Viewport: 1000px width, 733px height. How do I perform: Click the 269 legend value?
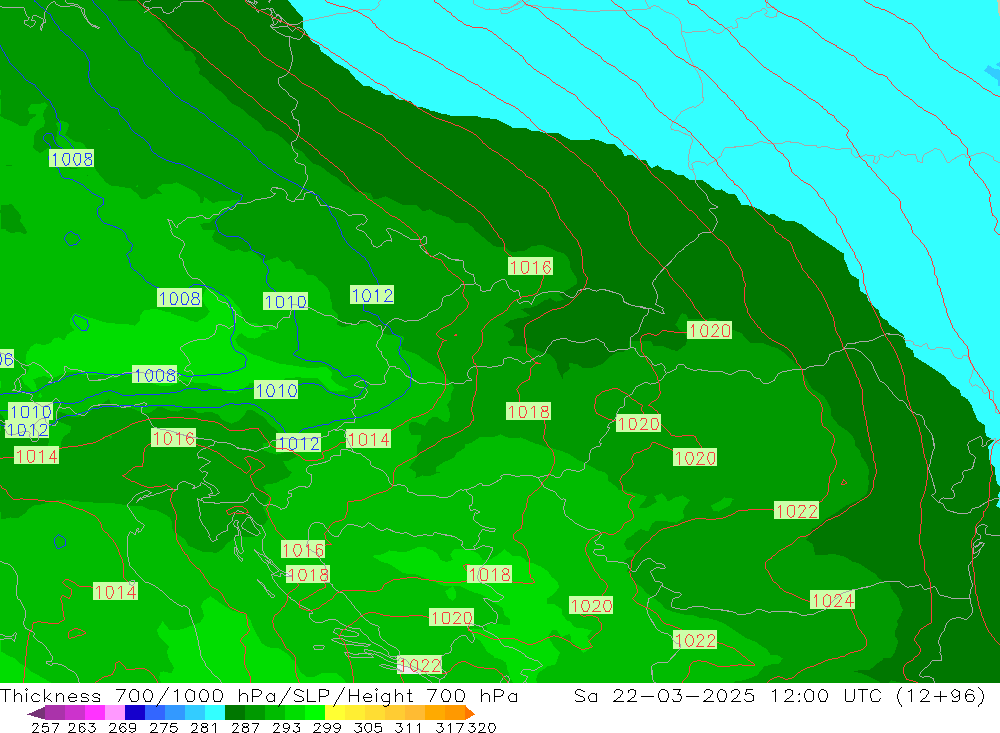click(122, 727)
